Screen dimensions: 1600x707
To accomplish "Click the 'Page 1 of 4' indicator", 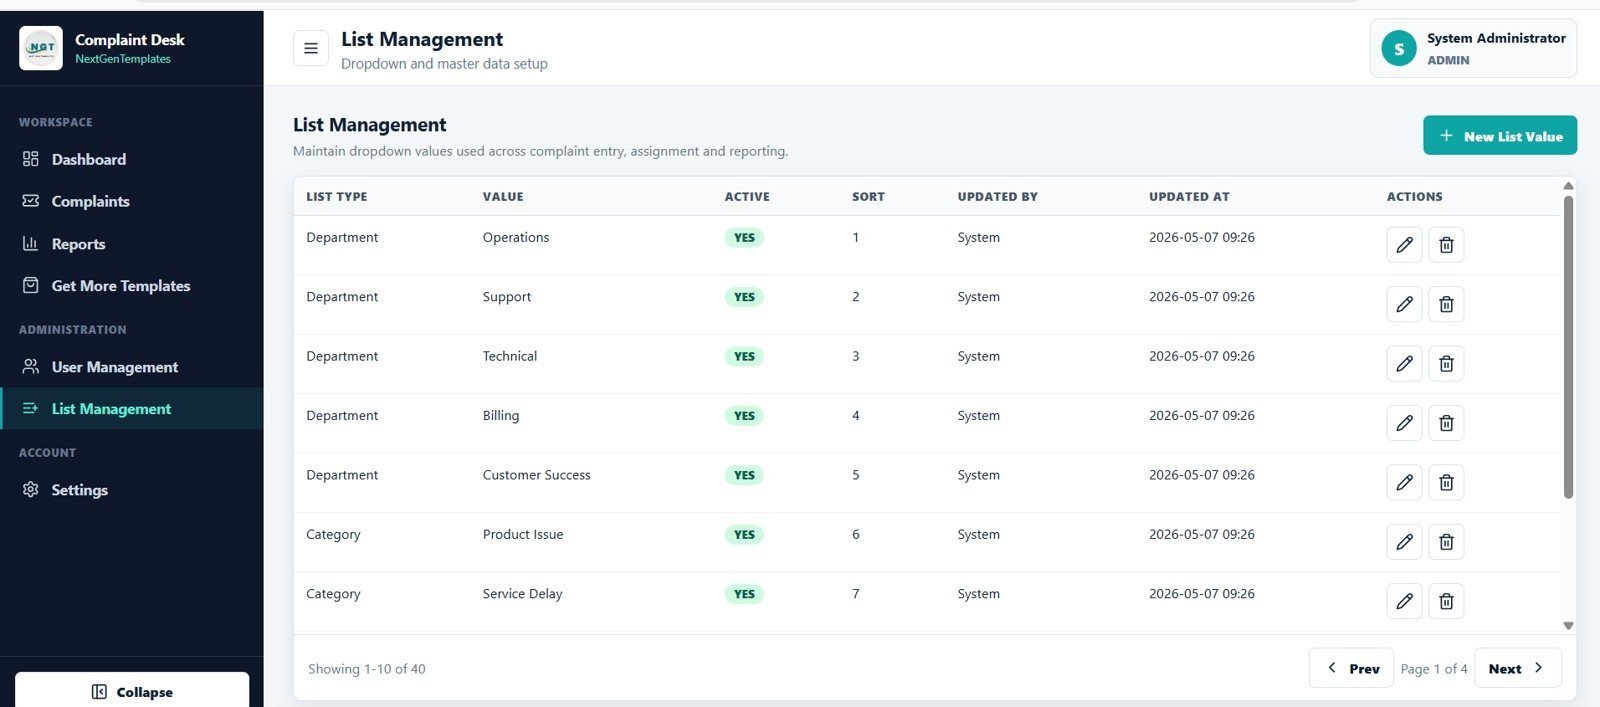I will pyautogui.click(x=1434, y=669).
